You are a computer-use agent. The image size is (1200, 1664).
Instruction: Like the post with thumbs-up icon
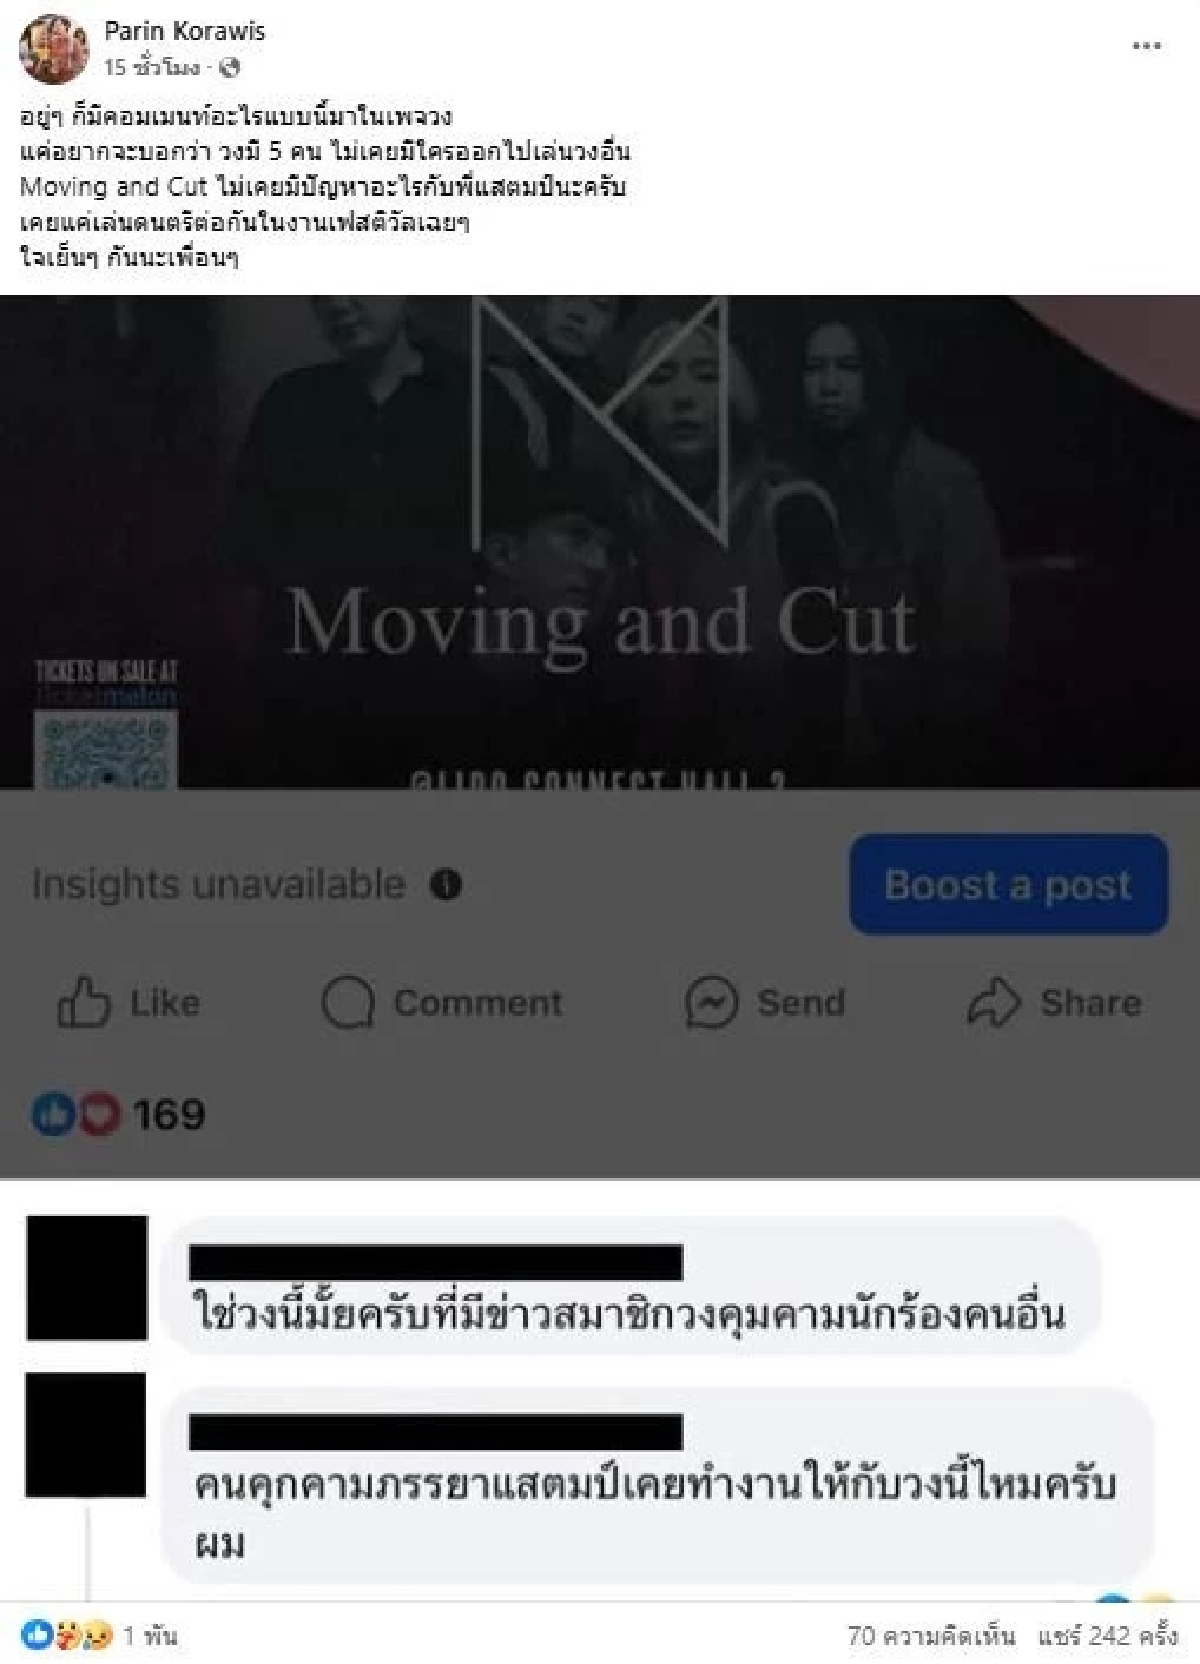tap(83, 1002)
